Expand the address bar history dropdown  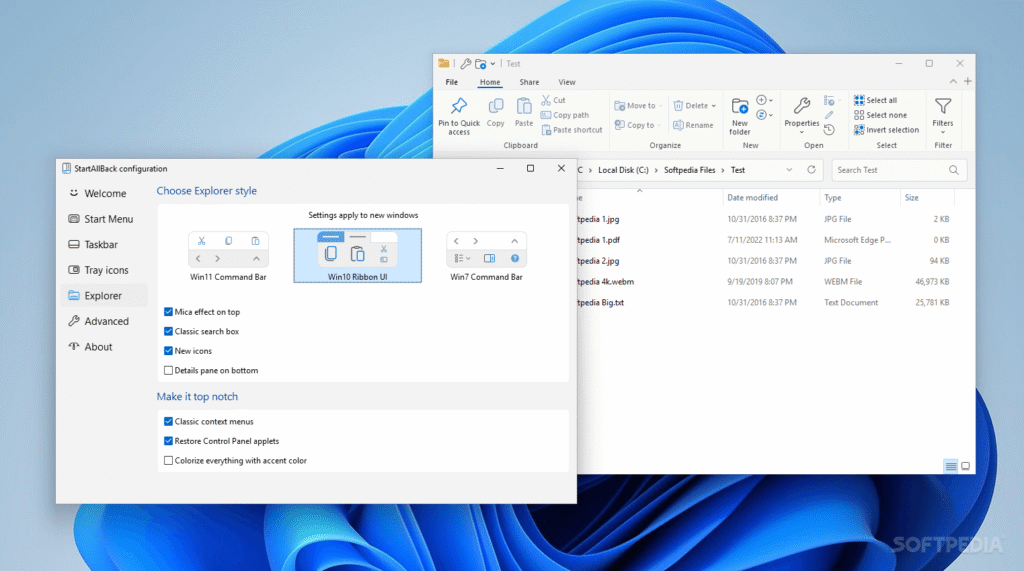[789, 170]
